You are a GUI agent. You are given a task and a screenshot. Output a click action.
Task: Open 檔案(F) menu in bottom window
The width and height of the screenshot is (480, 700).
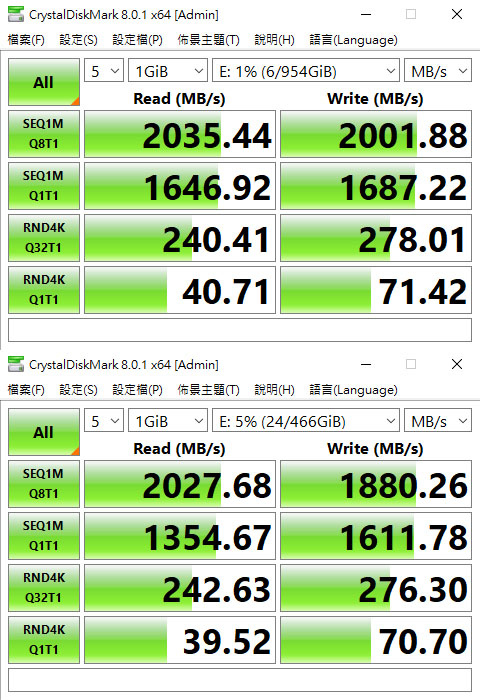point(26,390)
